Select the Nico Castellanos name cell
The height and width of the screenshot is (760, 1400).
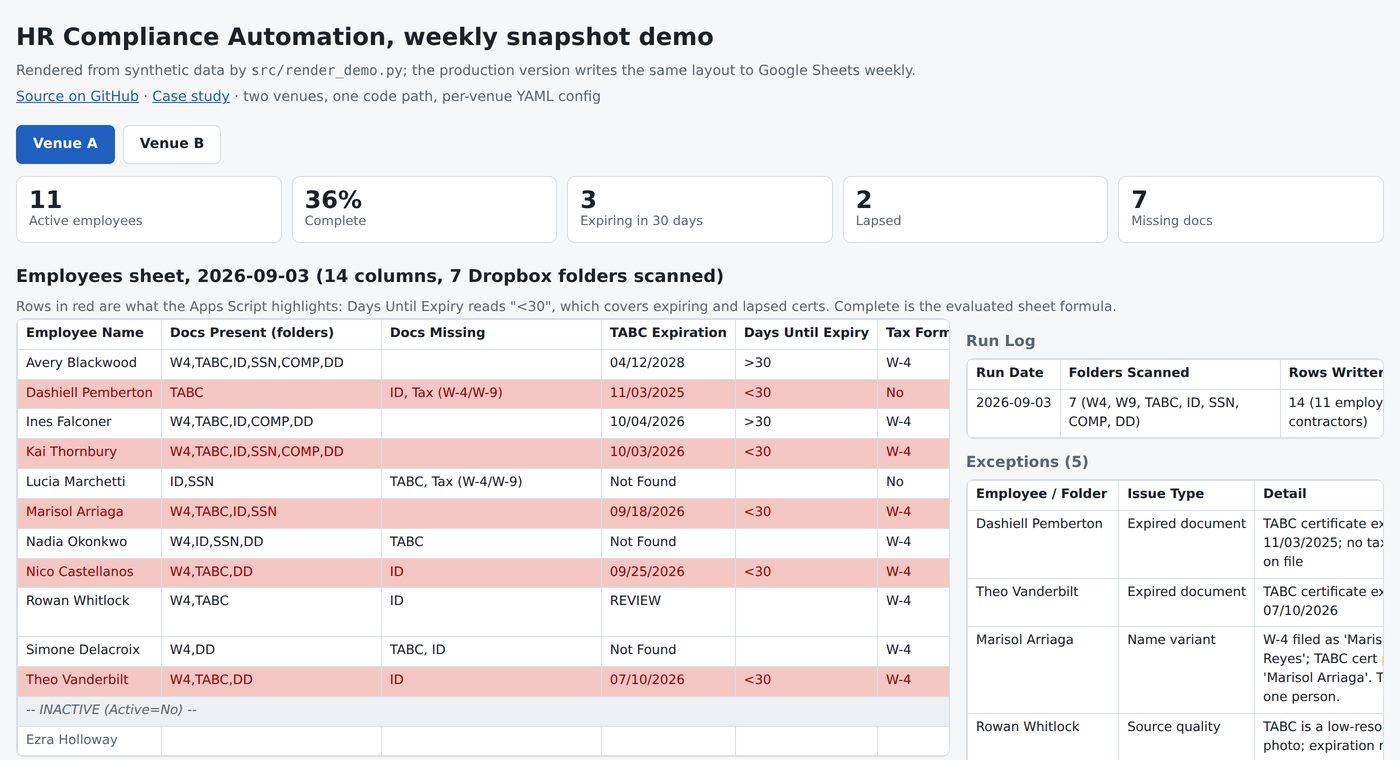(89, 573)
